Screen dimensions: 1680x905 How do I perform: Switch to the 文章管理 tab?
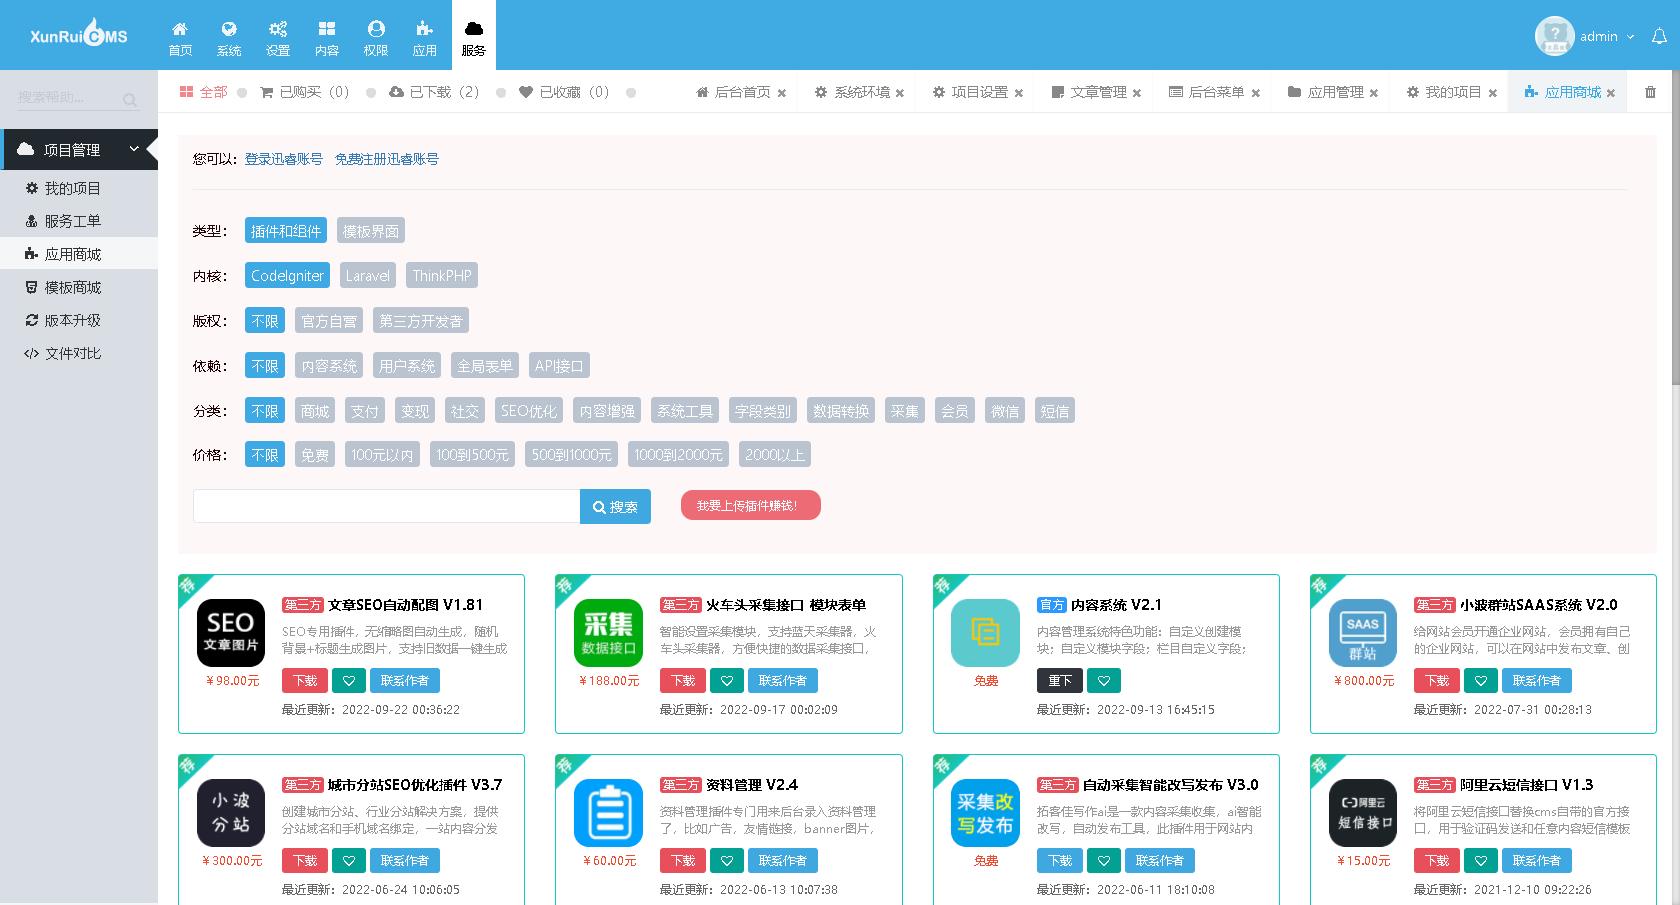click(1097, 91)
